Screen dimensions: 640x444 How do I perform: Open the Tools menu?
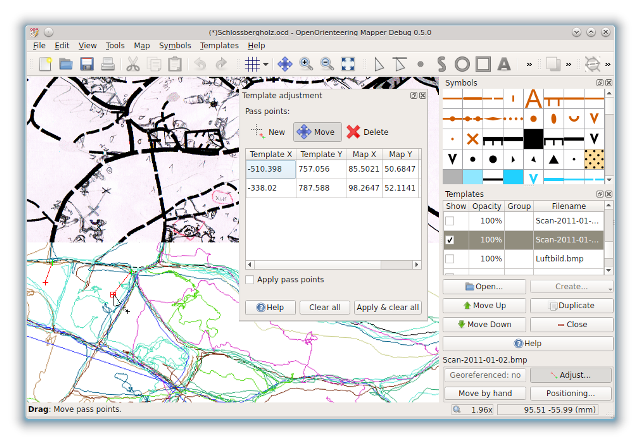pyautogui.click(x=115, y=45)
